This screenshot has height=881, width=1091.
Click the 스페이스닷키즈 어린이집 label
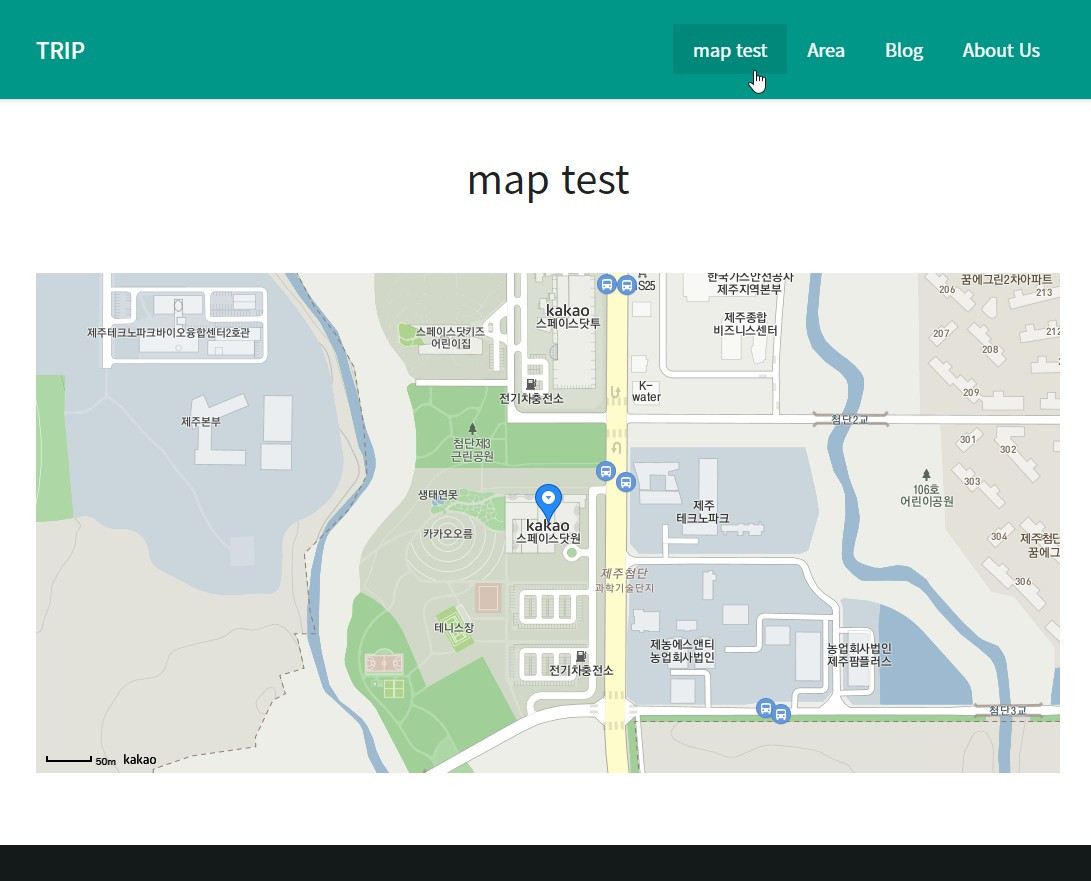(x=450, y=338)
